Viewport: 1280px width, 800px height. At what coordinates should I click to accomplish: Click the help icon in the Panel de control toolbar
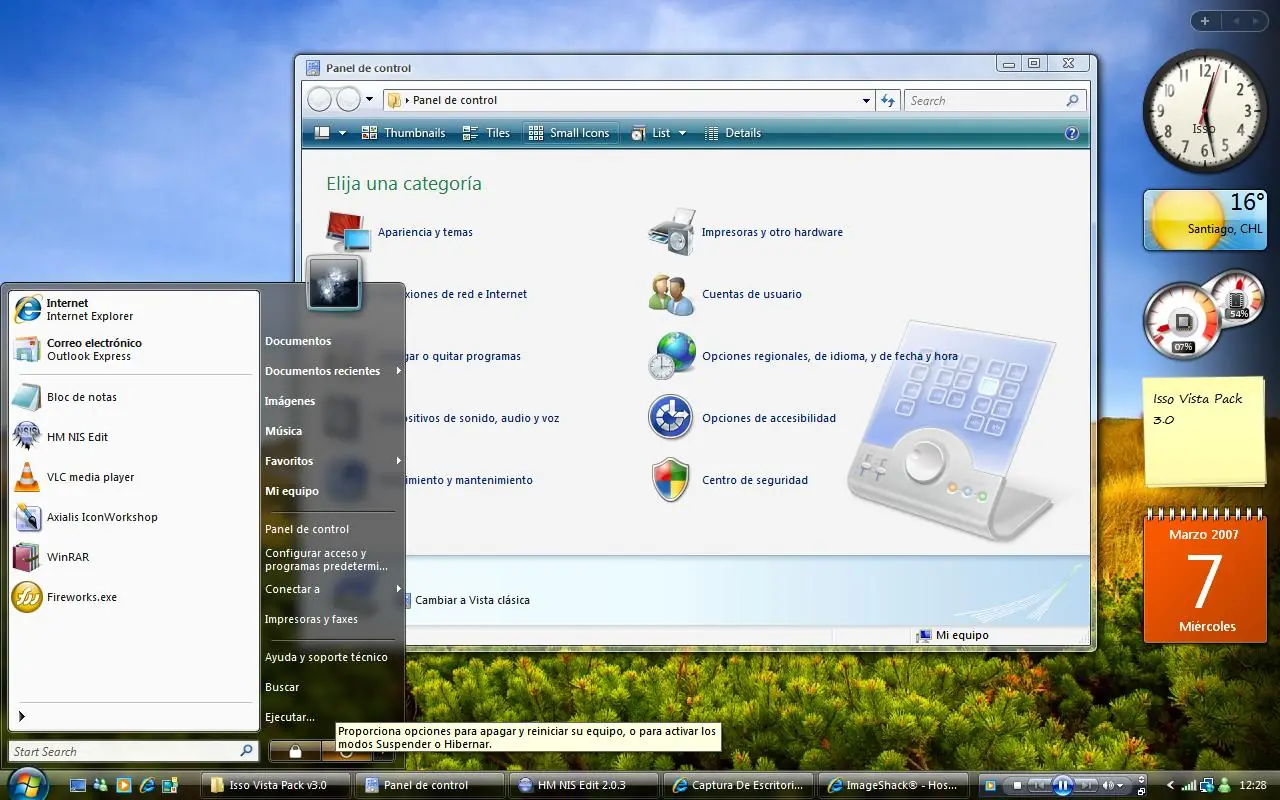[1072, 133]
